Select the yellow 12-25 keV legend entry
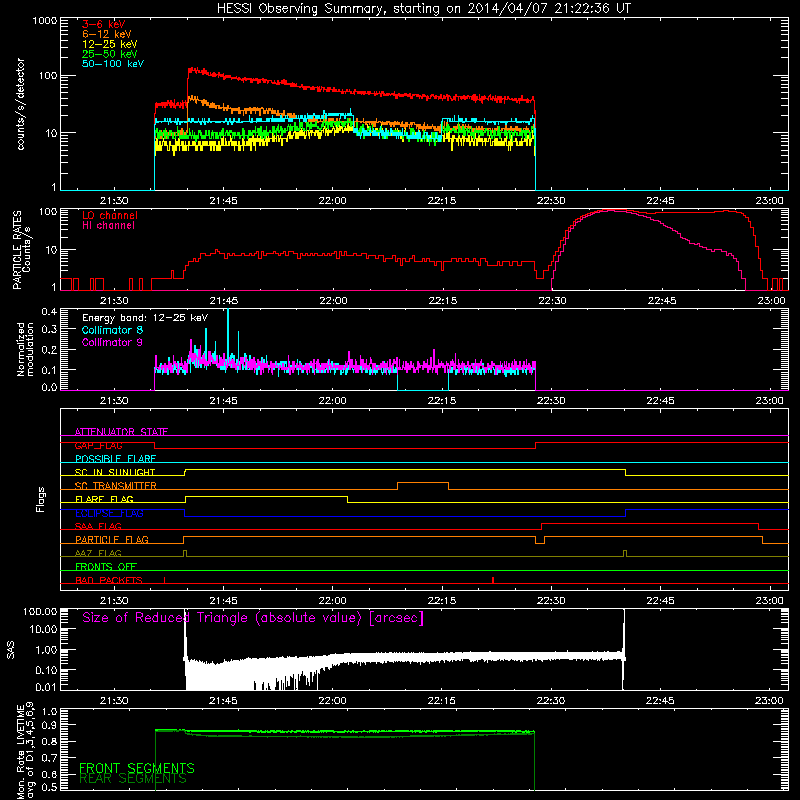 110,44
